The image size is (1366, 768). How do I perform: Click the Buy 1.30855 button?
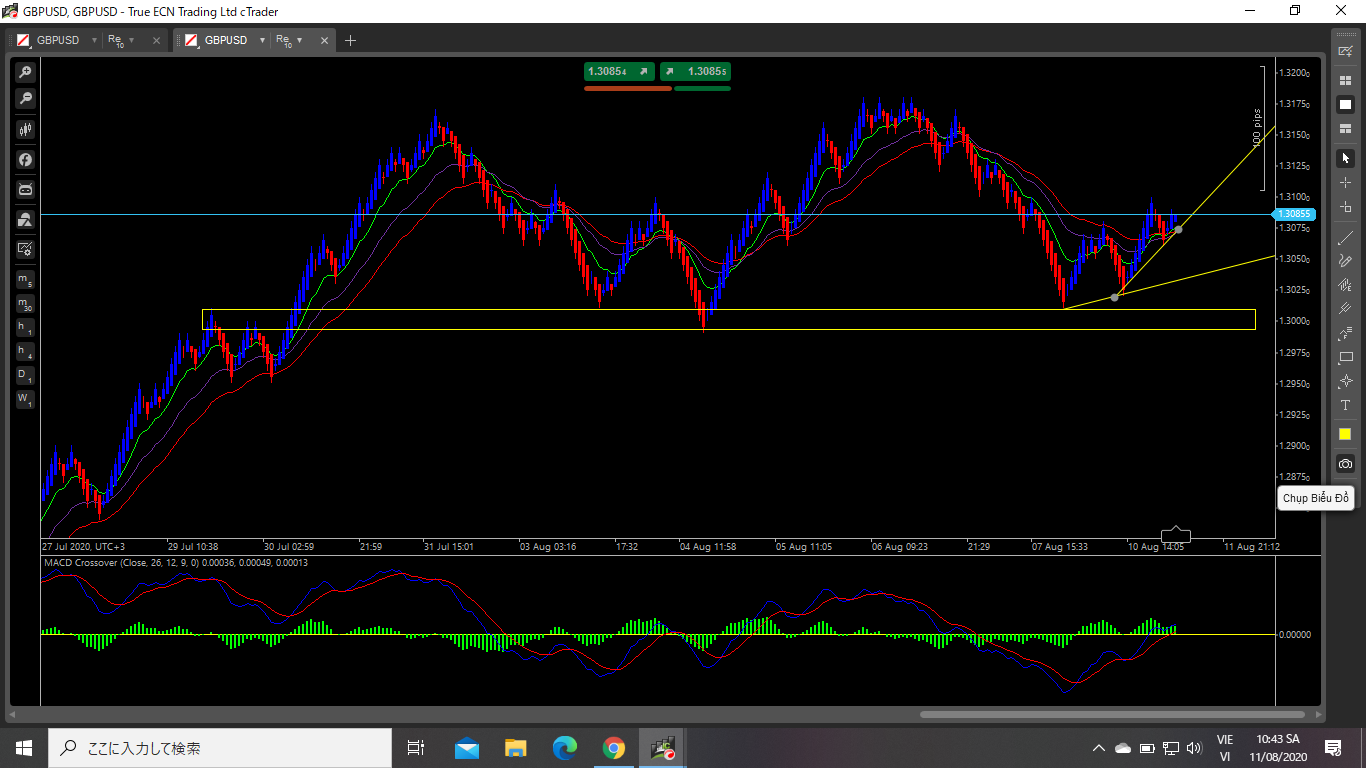pos(695,71)
